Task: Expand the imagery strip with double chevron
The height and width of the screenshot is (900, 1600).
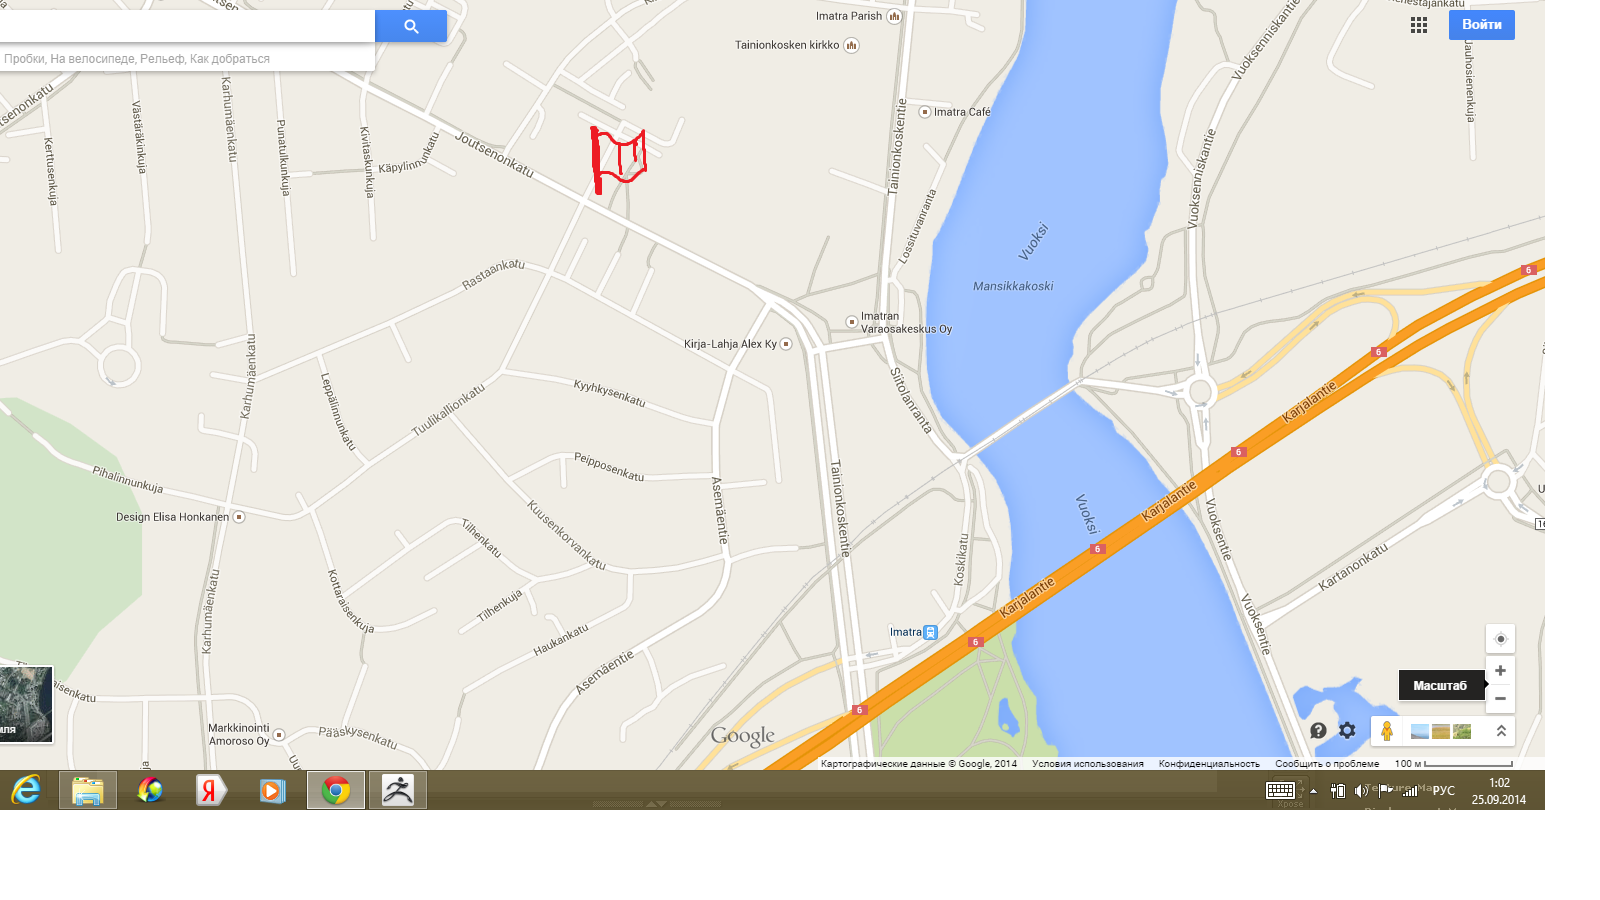Action: click(x=1501, y=731)
